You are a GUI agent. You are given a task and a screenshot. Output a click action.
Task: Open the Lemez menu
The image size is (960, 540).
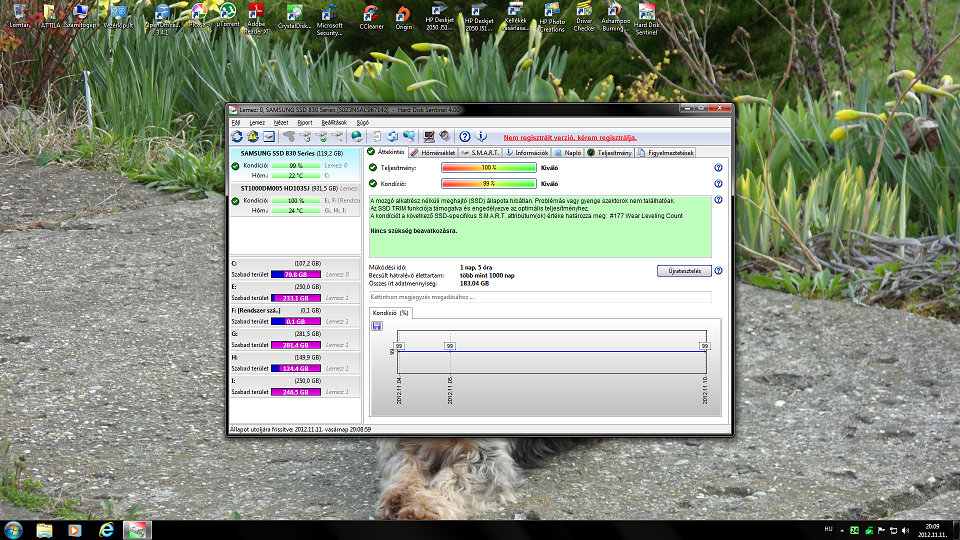click(x=257, y=122)
